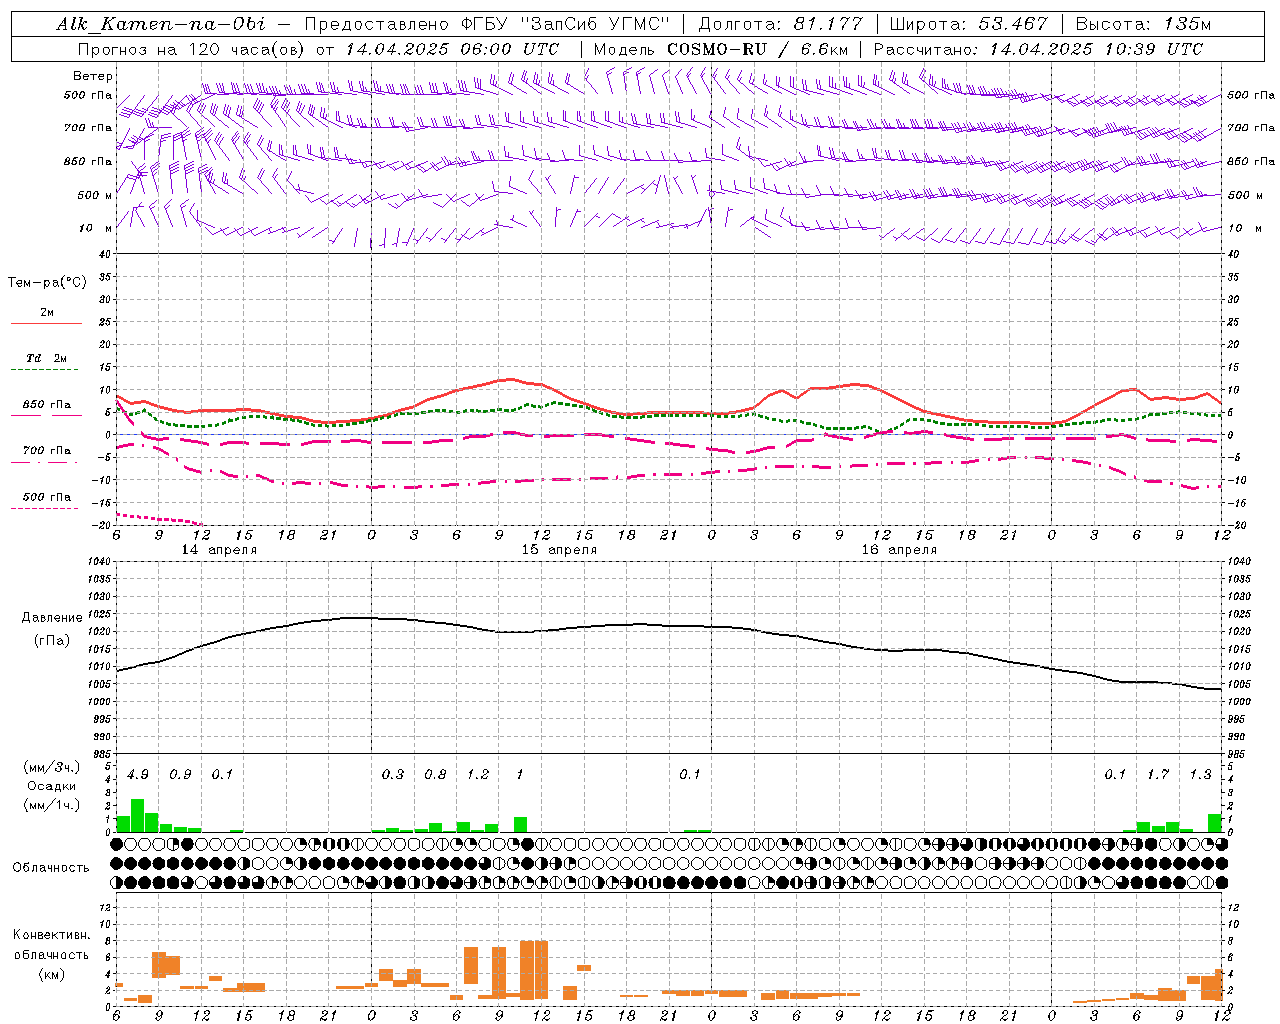The height and width of the screenshot is (1024, 1280).
Task: Select the (мм/3ч.) unit label
Action: (x=51, y=768)
